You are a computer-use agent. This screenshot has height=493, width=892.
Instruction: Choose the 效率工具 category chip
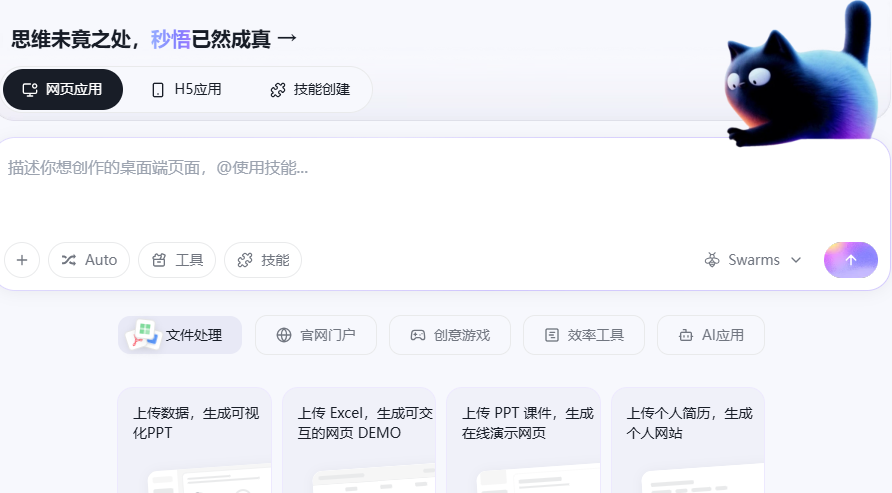pyautogui.click(x=584, y=335)
